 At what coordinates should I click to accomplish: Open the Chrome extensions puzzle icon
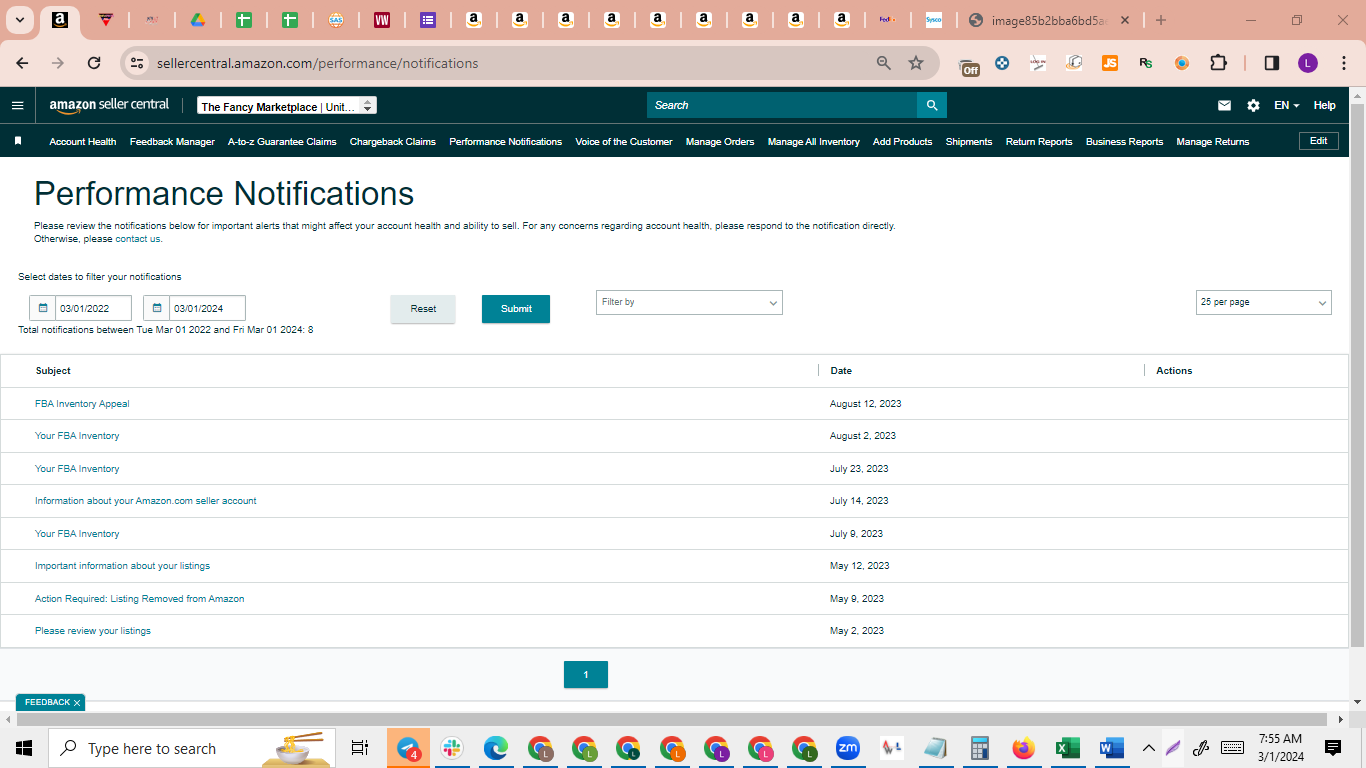click(1218, 63)
